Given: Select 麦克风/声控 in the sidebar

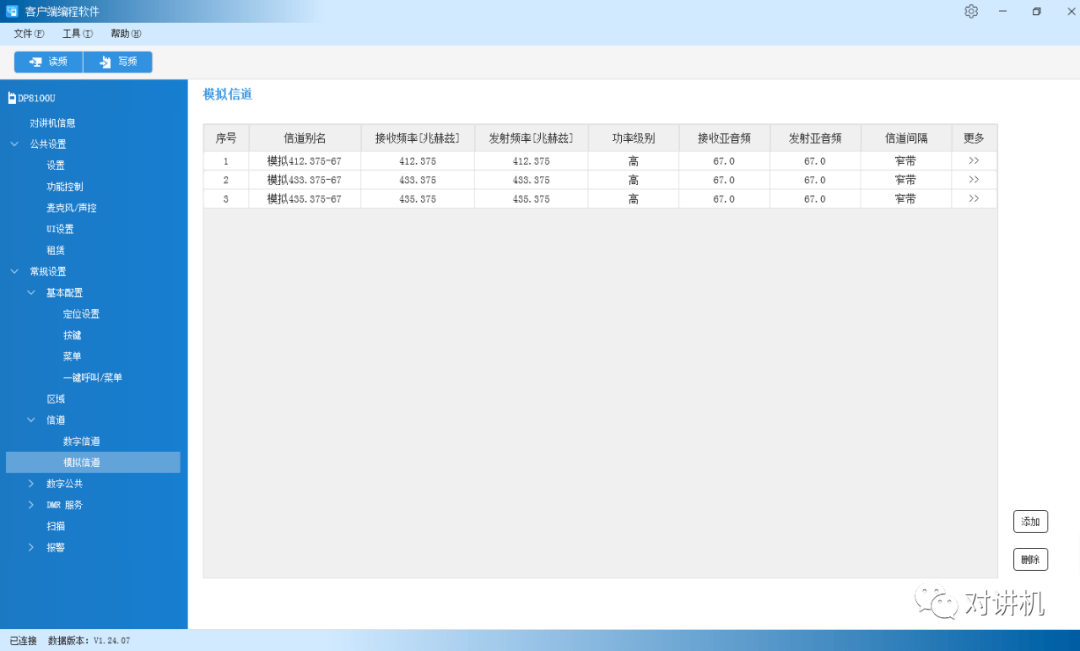Looking at the screenshot, I should pyautogui.click(x=72, y=207).
